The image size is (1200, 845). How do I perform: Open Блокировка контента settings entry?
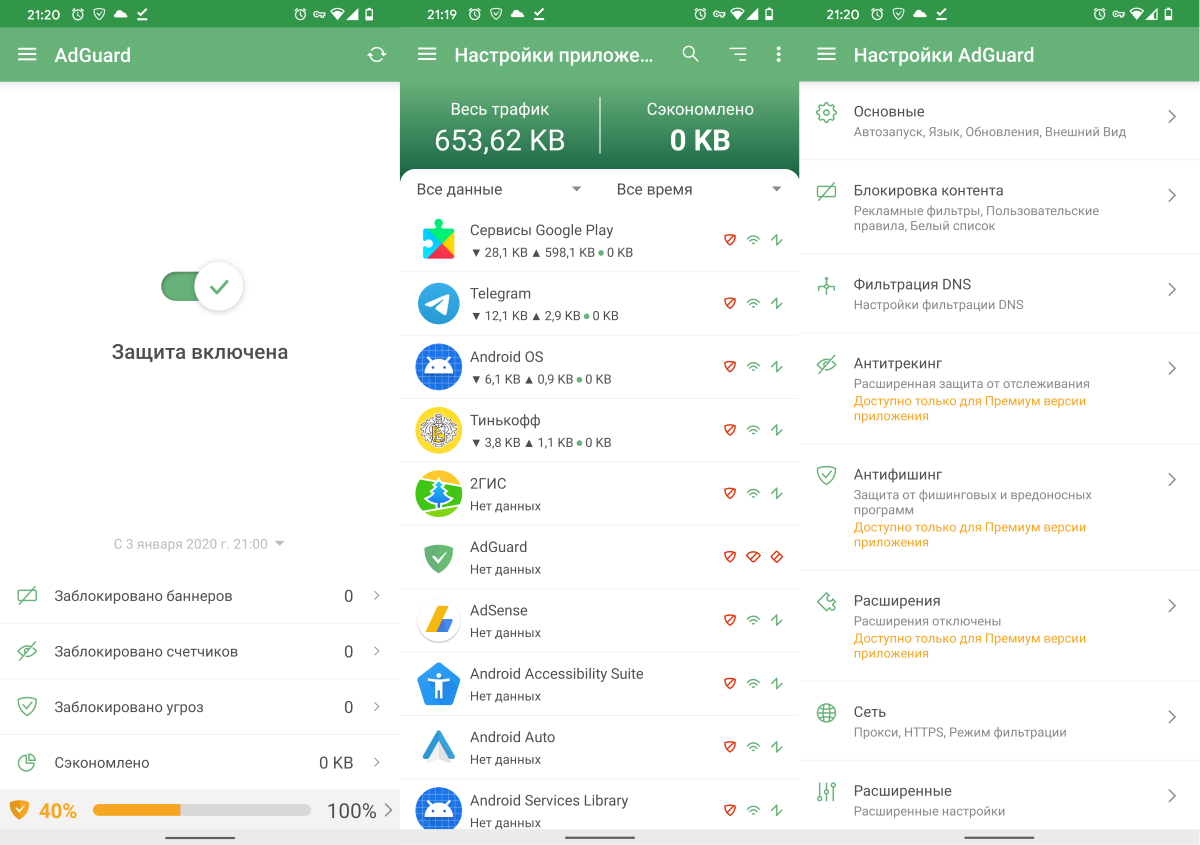1000,207
